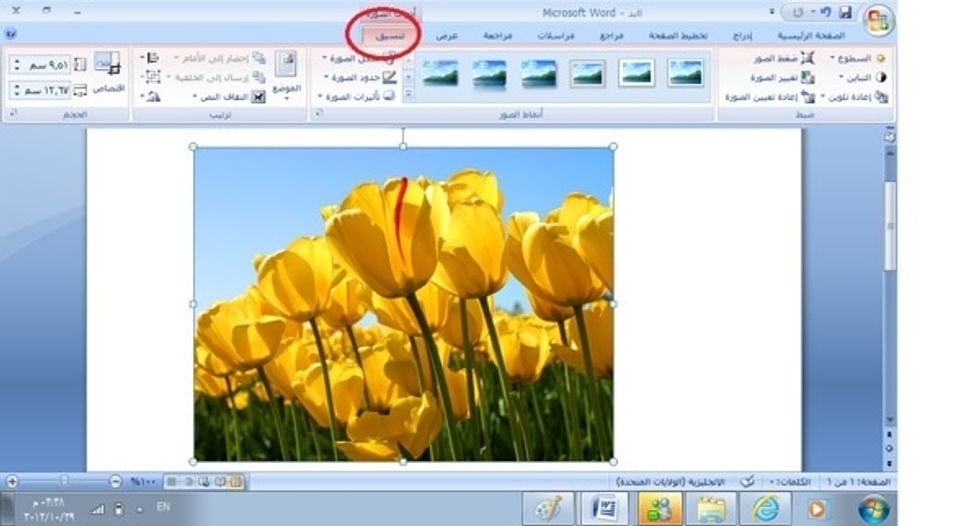This screenshot has height=526, width=980.
Task: Open Paint from the Windows taskbar
Action: pyautogui.click(x=549, y=508)
